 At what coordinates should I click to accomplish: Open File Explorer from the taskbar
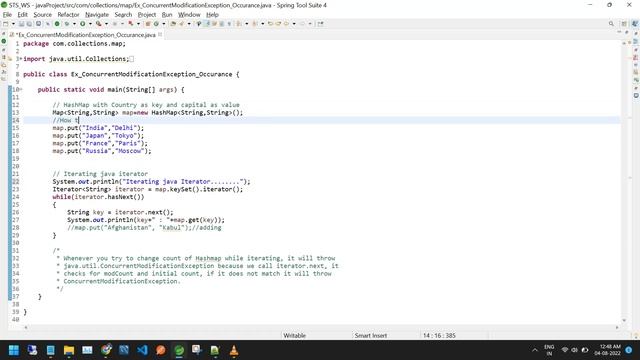[69, 350]
